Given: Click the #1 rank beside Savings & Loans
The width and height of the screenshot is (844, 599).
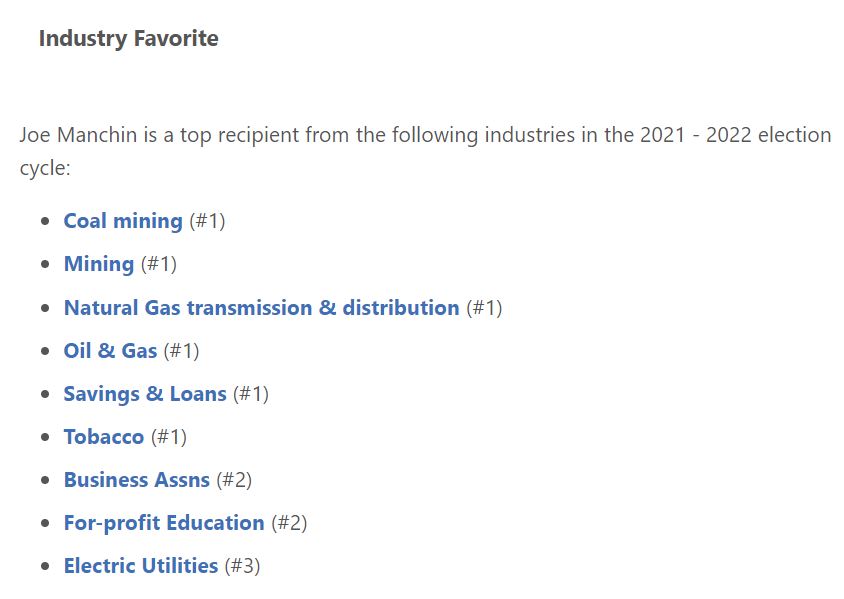Looking at the screenshot, I should 251,394.
